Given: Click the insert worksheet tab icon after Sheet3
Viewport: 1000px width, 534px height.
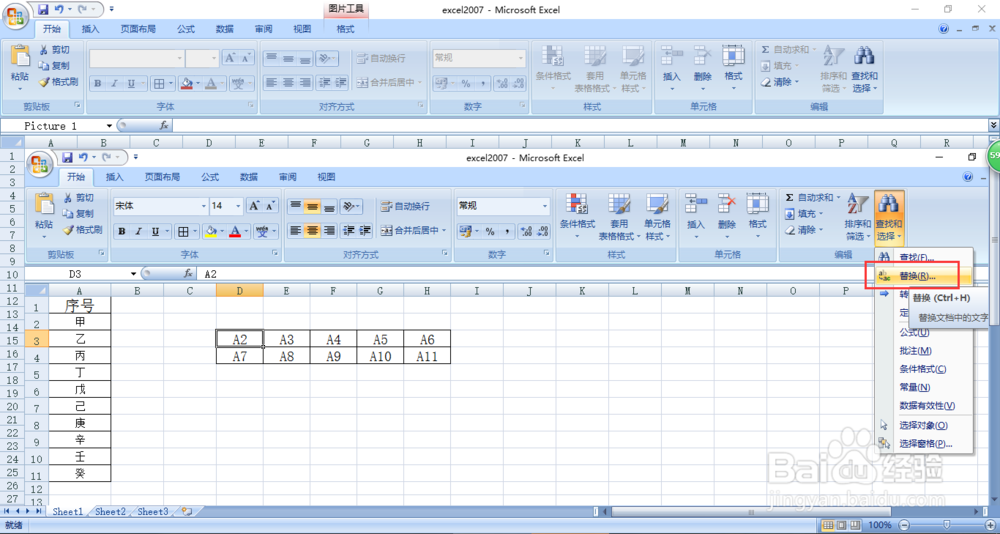Looking at the screenshot, I should pos(186,512).
